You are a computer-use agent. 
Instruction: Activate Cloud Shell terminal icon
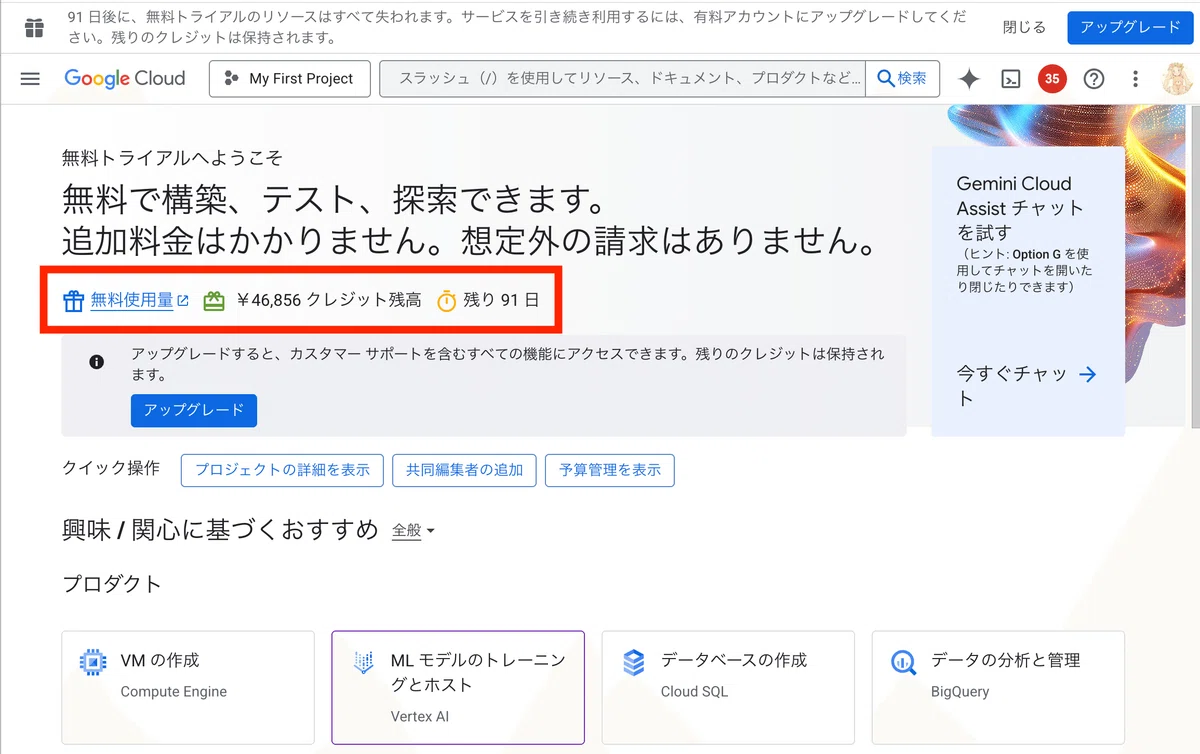tap(1011, 79)
